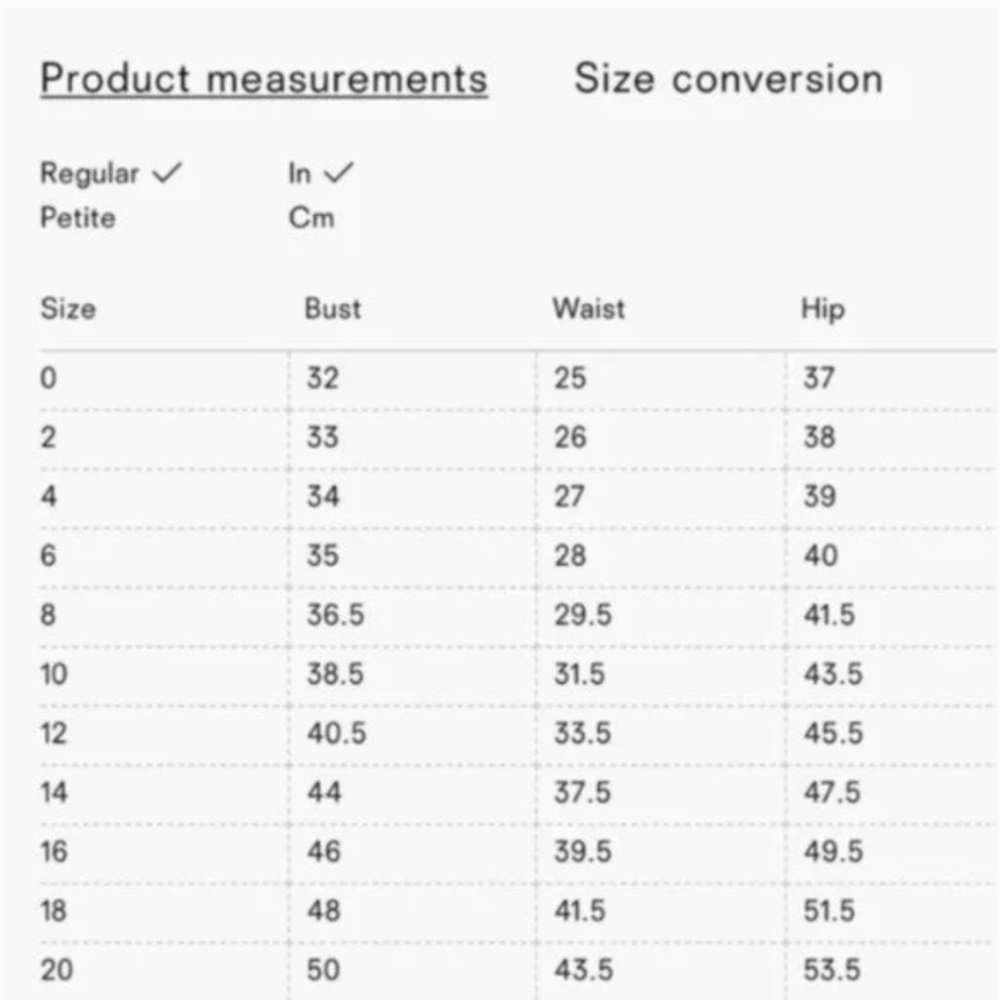Click the waist value 25
Viewport: 1000px width, 1000px height.
click(x=570, y=378)
